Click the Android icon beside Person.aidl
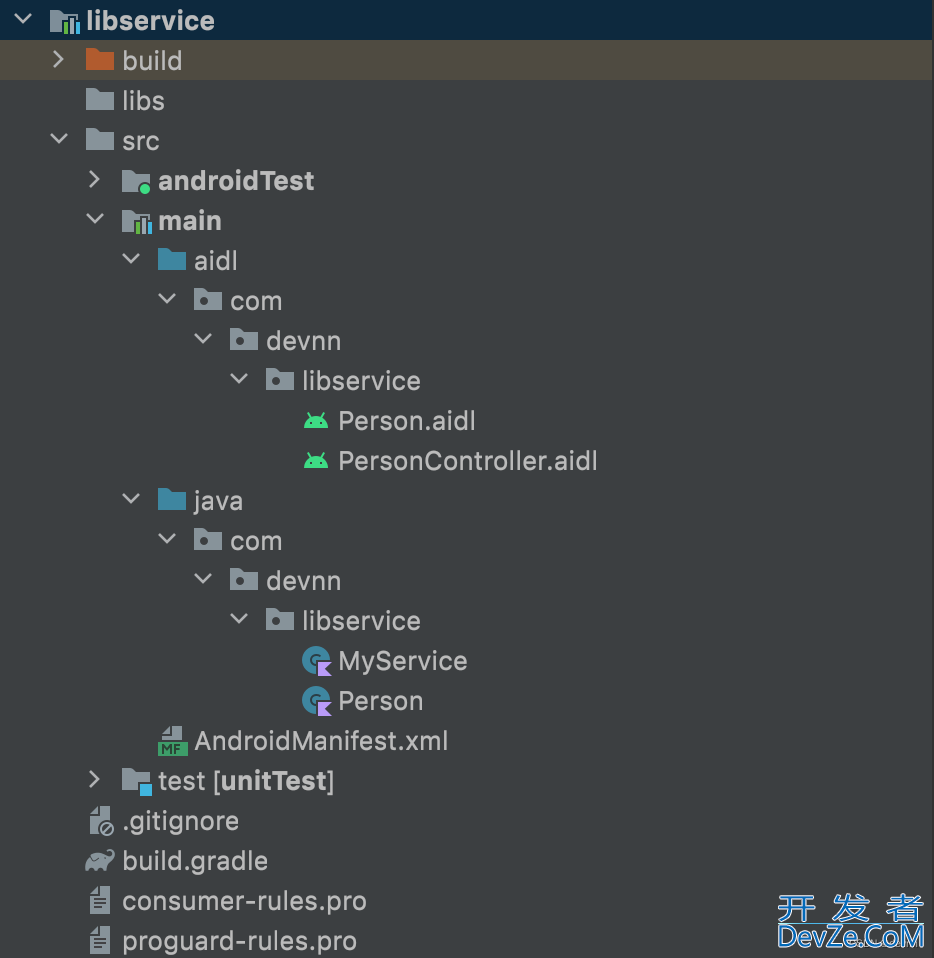The image size is (934, 958). (x=315, y=421)
